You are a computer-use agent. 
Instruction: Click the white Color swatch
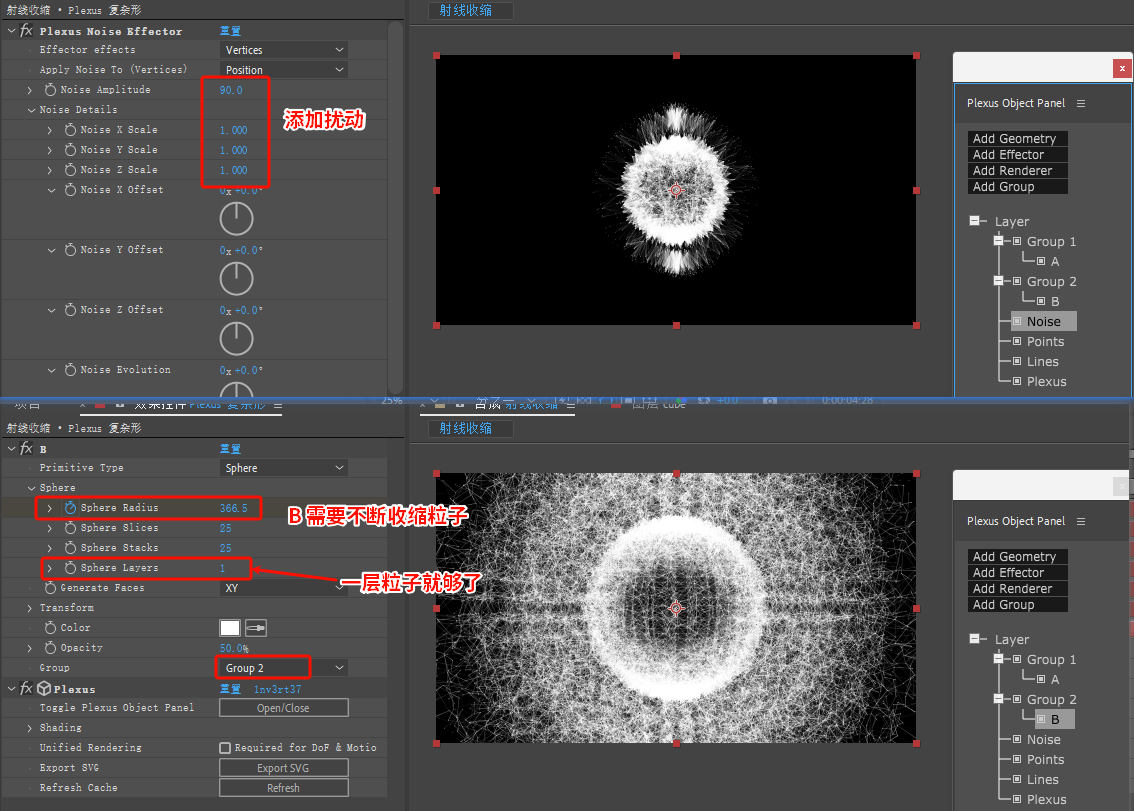pos(230,628)
